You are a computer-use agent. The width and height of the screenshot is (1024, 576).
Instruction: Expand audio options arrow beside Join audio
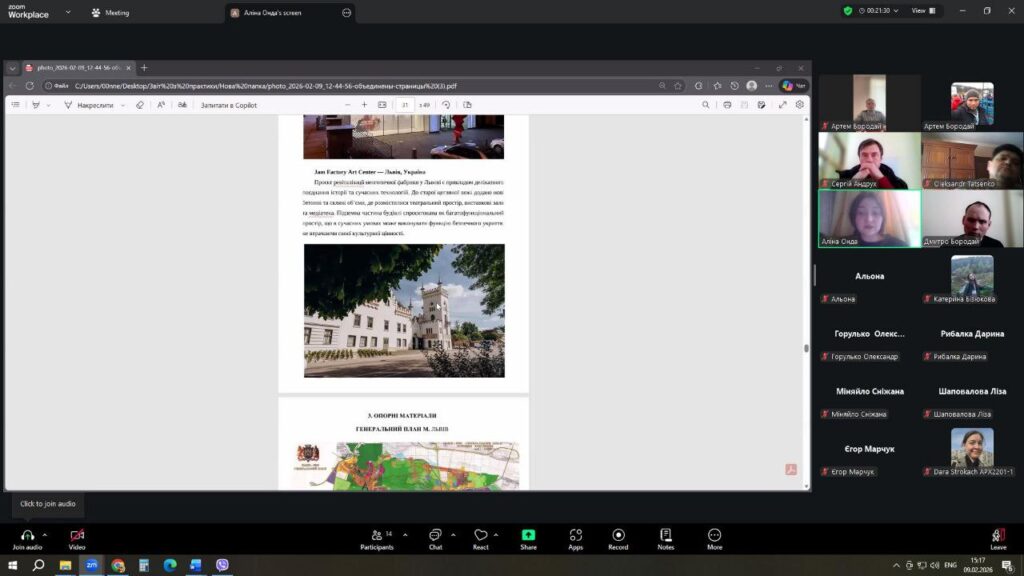tap(45, 533)
